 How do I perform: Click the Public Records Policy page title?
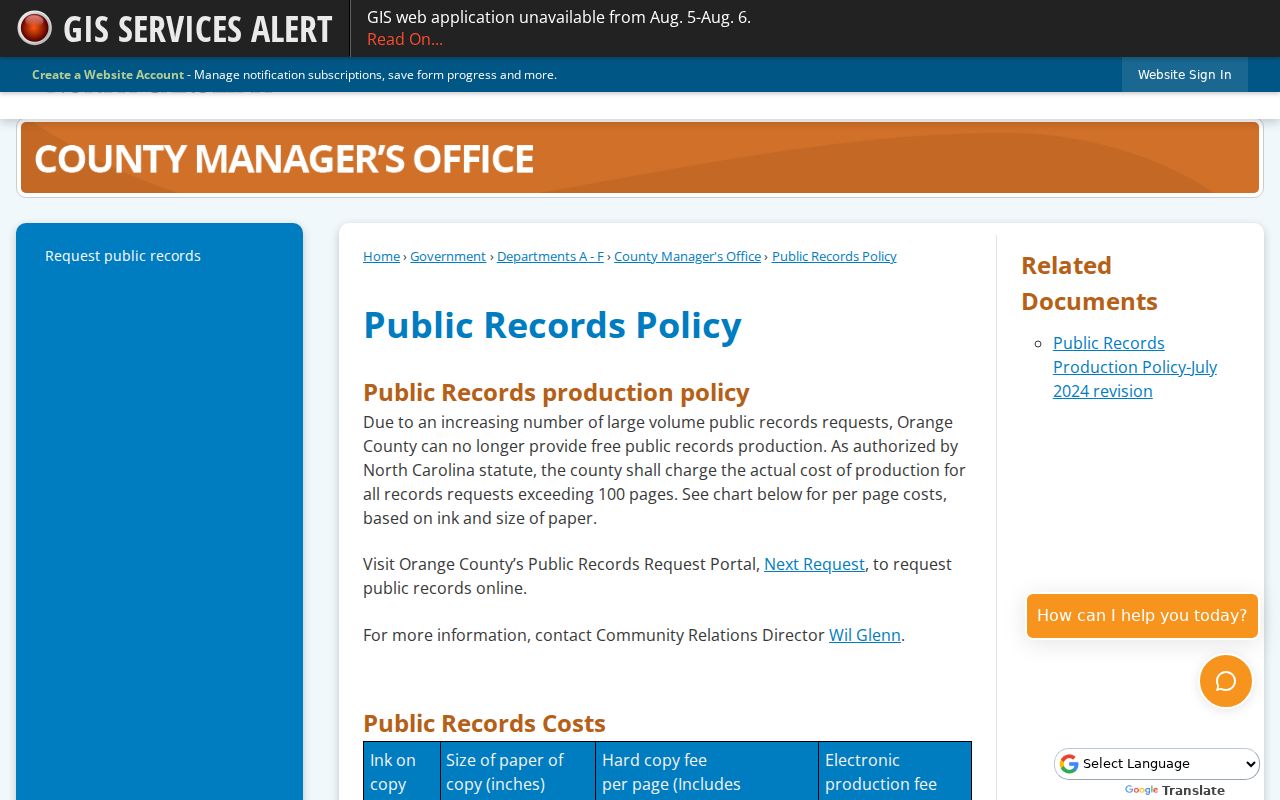pyautogui.click(x=552, y=325)
